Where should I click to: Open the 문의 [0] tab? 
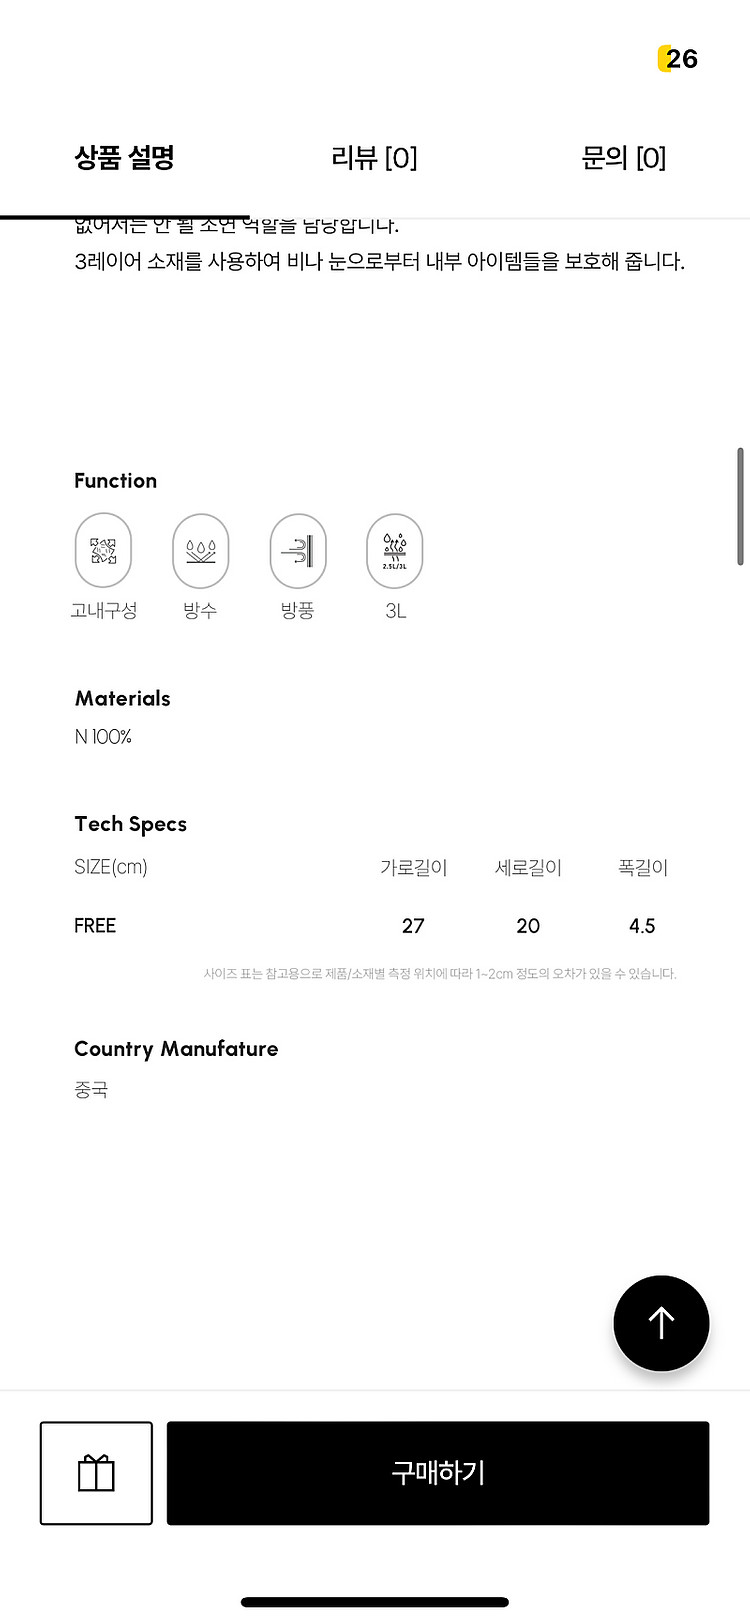[x=624, y=157]
